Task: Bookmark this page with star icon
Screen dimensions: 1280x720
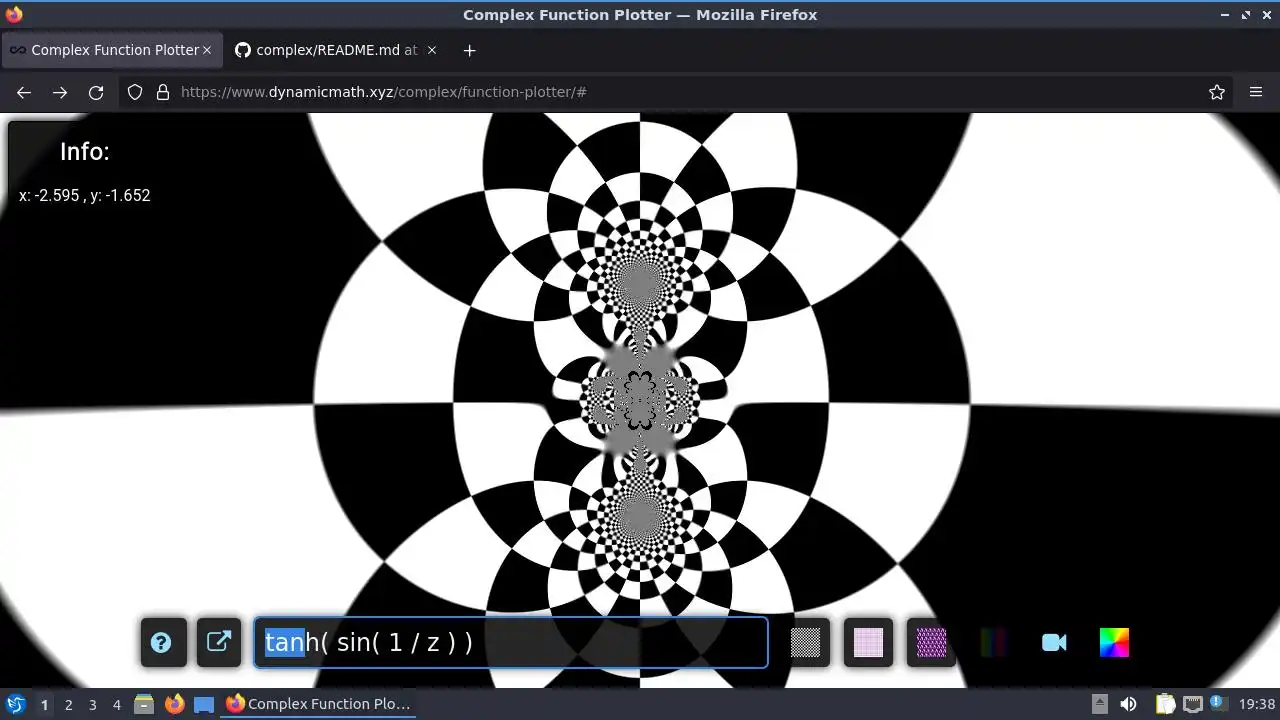Action: [x=1217, y=92]
